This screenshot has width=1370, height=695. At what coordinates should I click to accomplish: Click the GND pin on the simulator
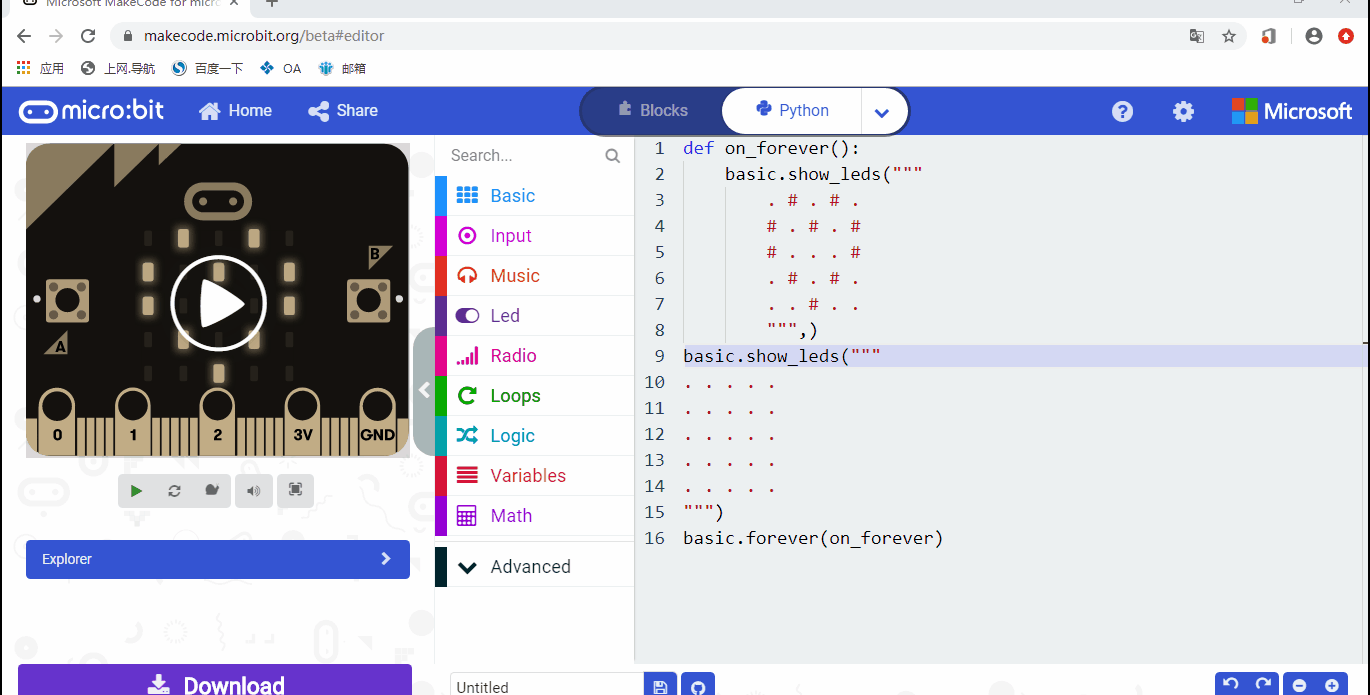[378, 420]
